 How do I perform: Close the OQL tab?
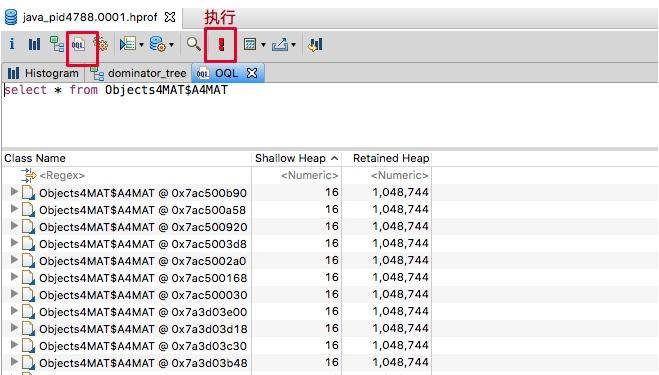(x=252, y=73)
